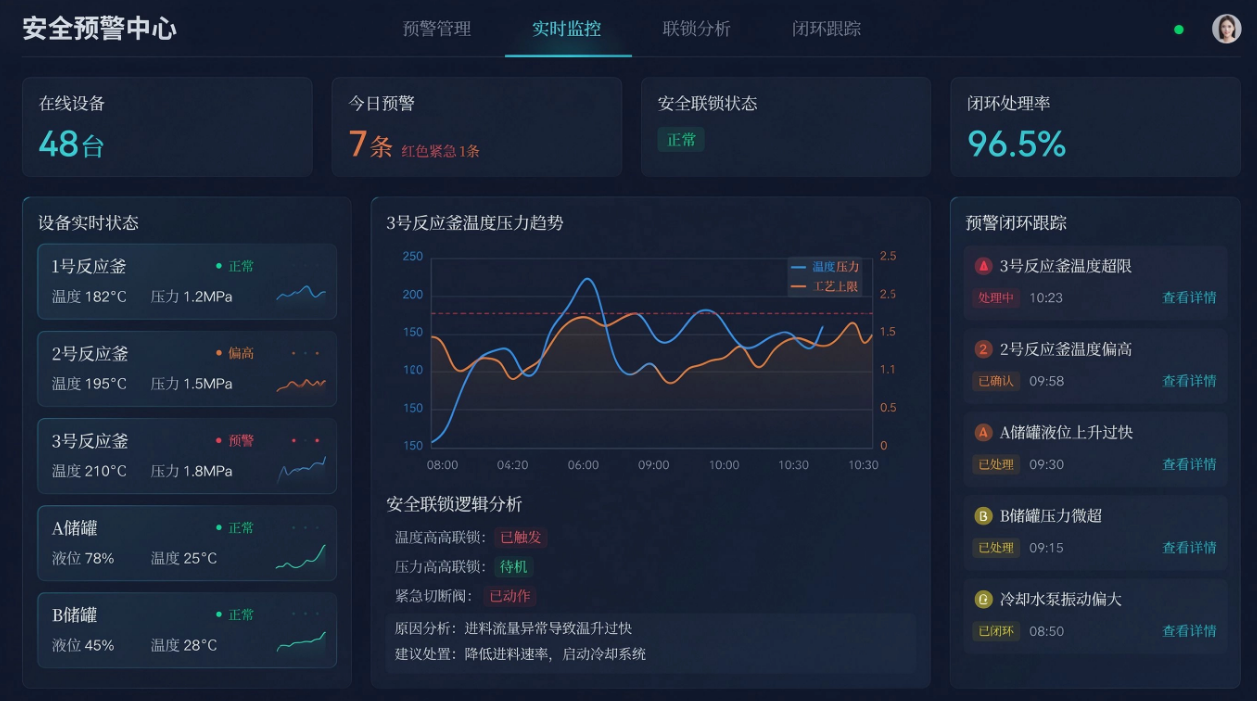Go to the 闭环跟踪 tab
The width and height of the screenshot is (1257, 701).
pos(827,29)
